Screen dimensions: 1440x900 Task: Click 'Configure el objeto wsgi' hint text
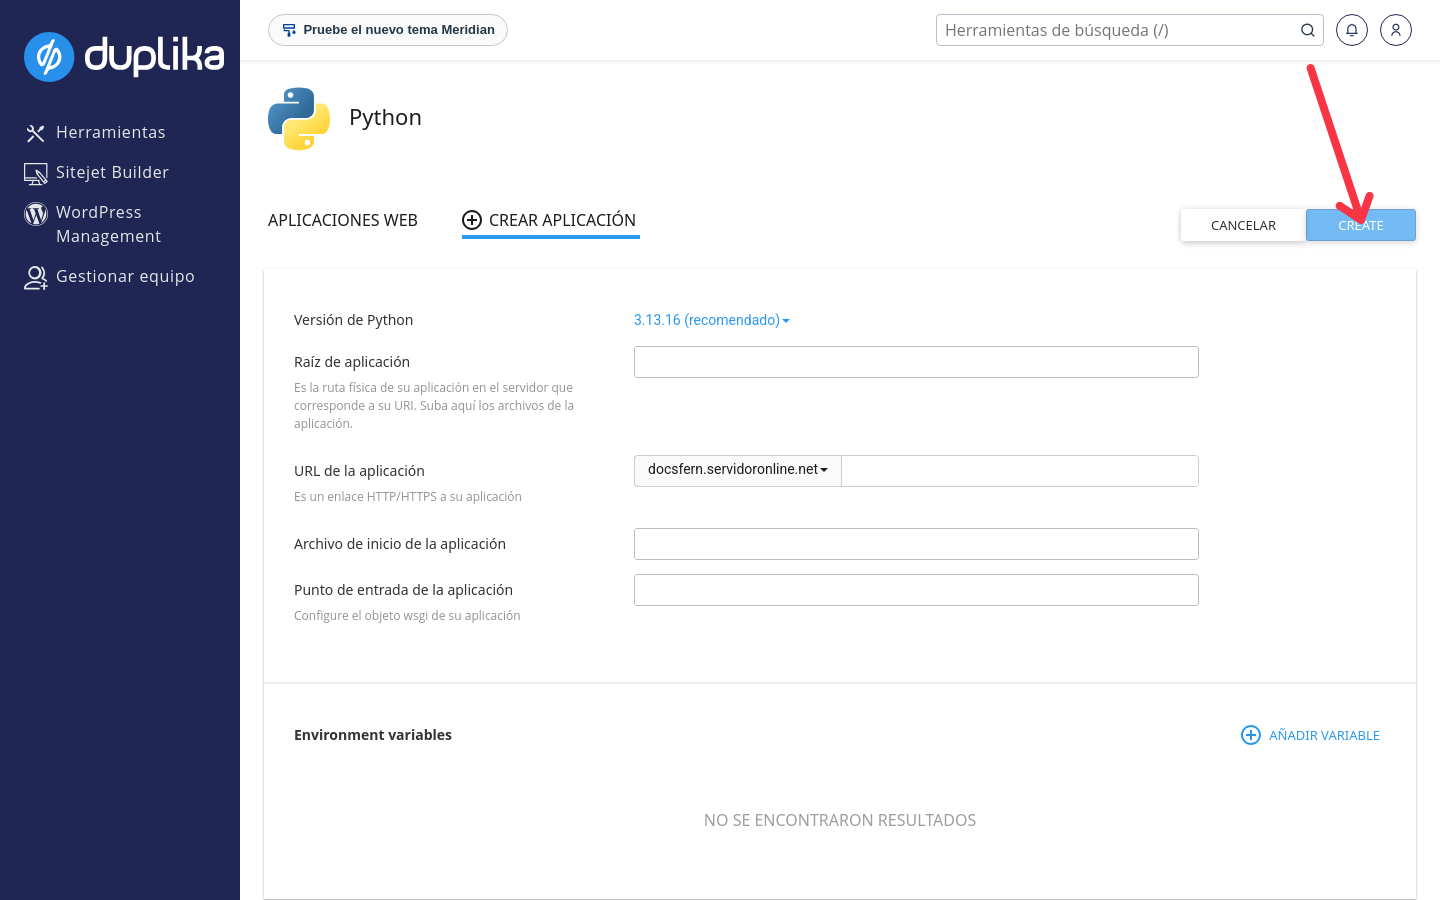point(407,616)
